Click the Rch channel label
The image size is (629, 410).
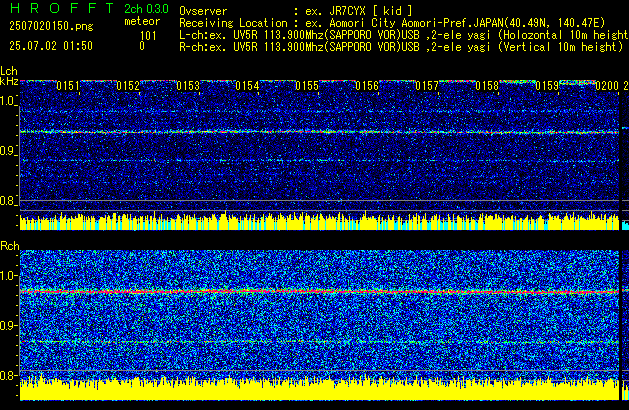point(10,246)
